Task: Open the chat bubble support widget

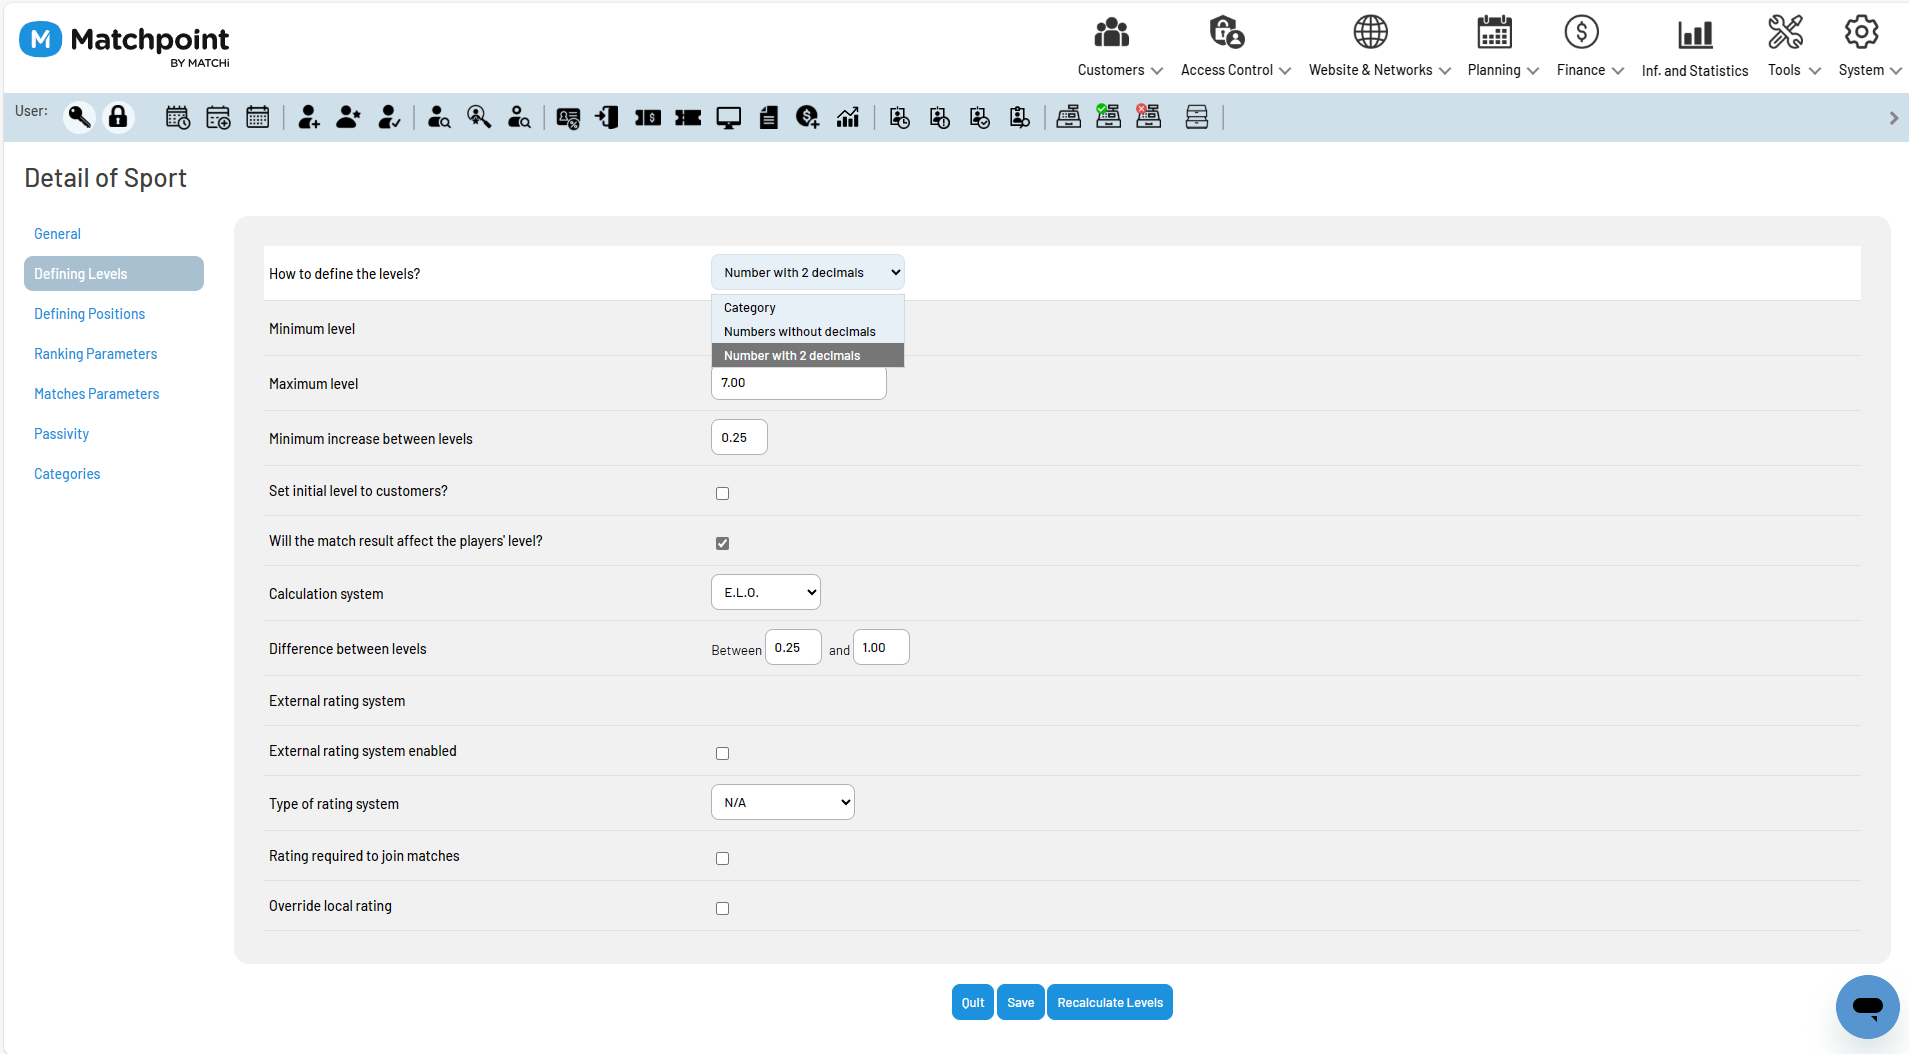Action: (1867, 1006)
